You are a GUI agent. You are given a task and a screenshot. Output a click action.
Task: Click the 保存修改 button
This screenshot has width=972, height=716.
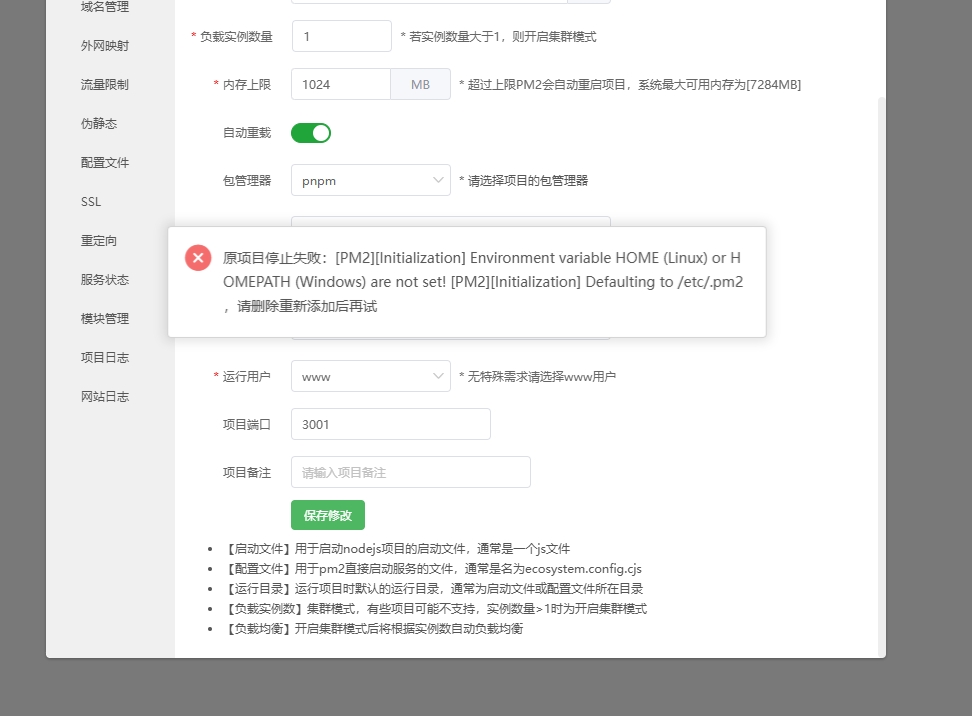tap(328, 515)
